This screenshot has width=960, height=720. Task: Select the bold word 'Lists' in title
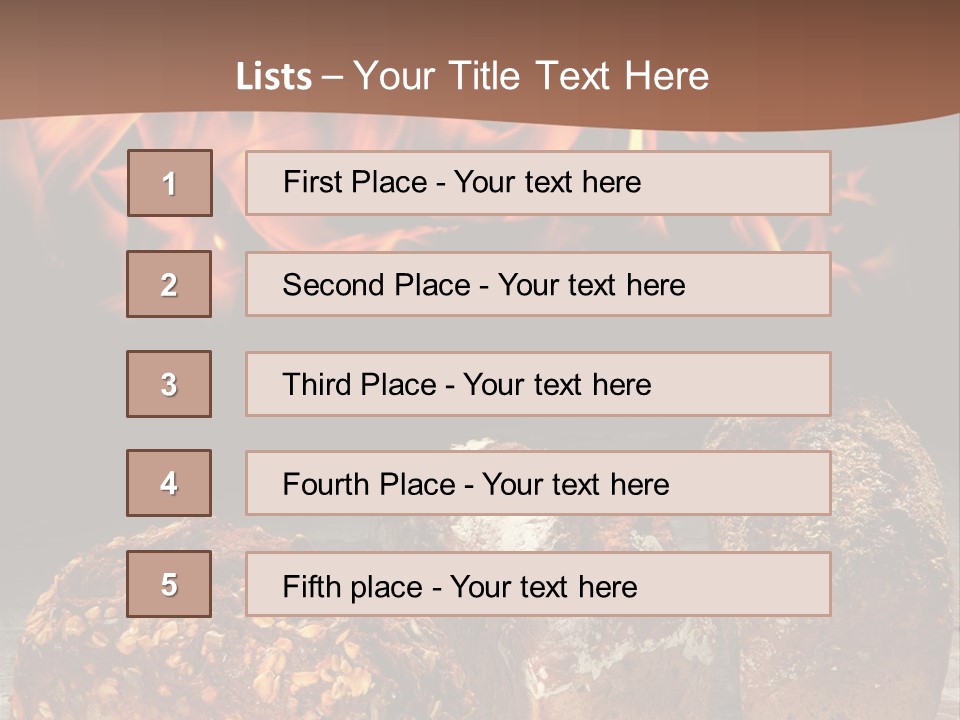pyautogui.click(x=273, y=77)
